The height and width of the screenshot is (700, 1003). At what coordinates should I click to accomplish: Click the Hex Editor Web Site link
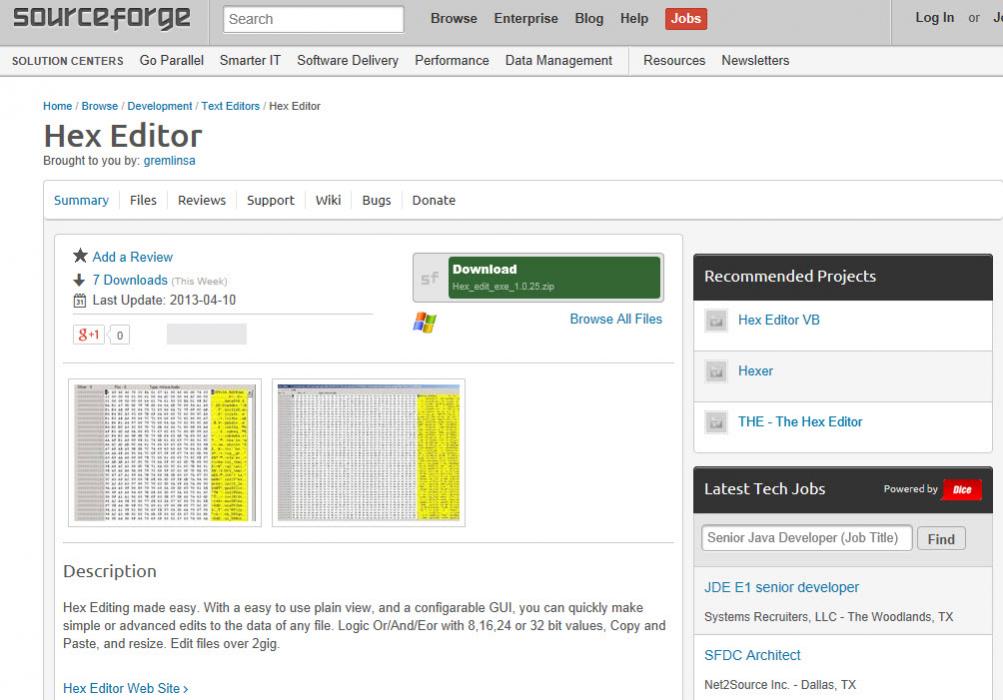125,688
